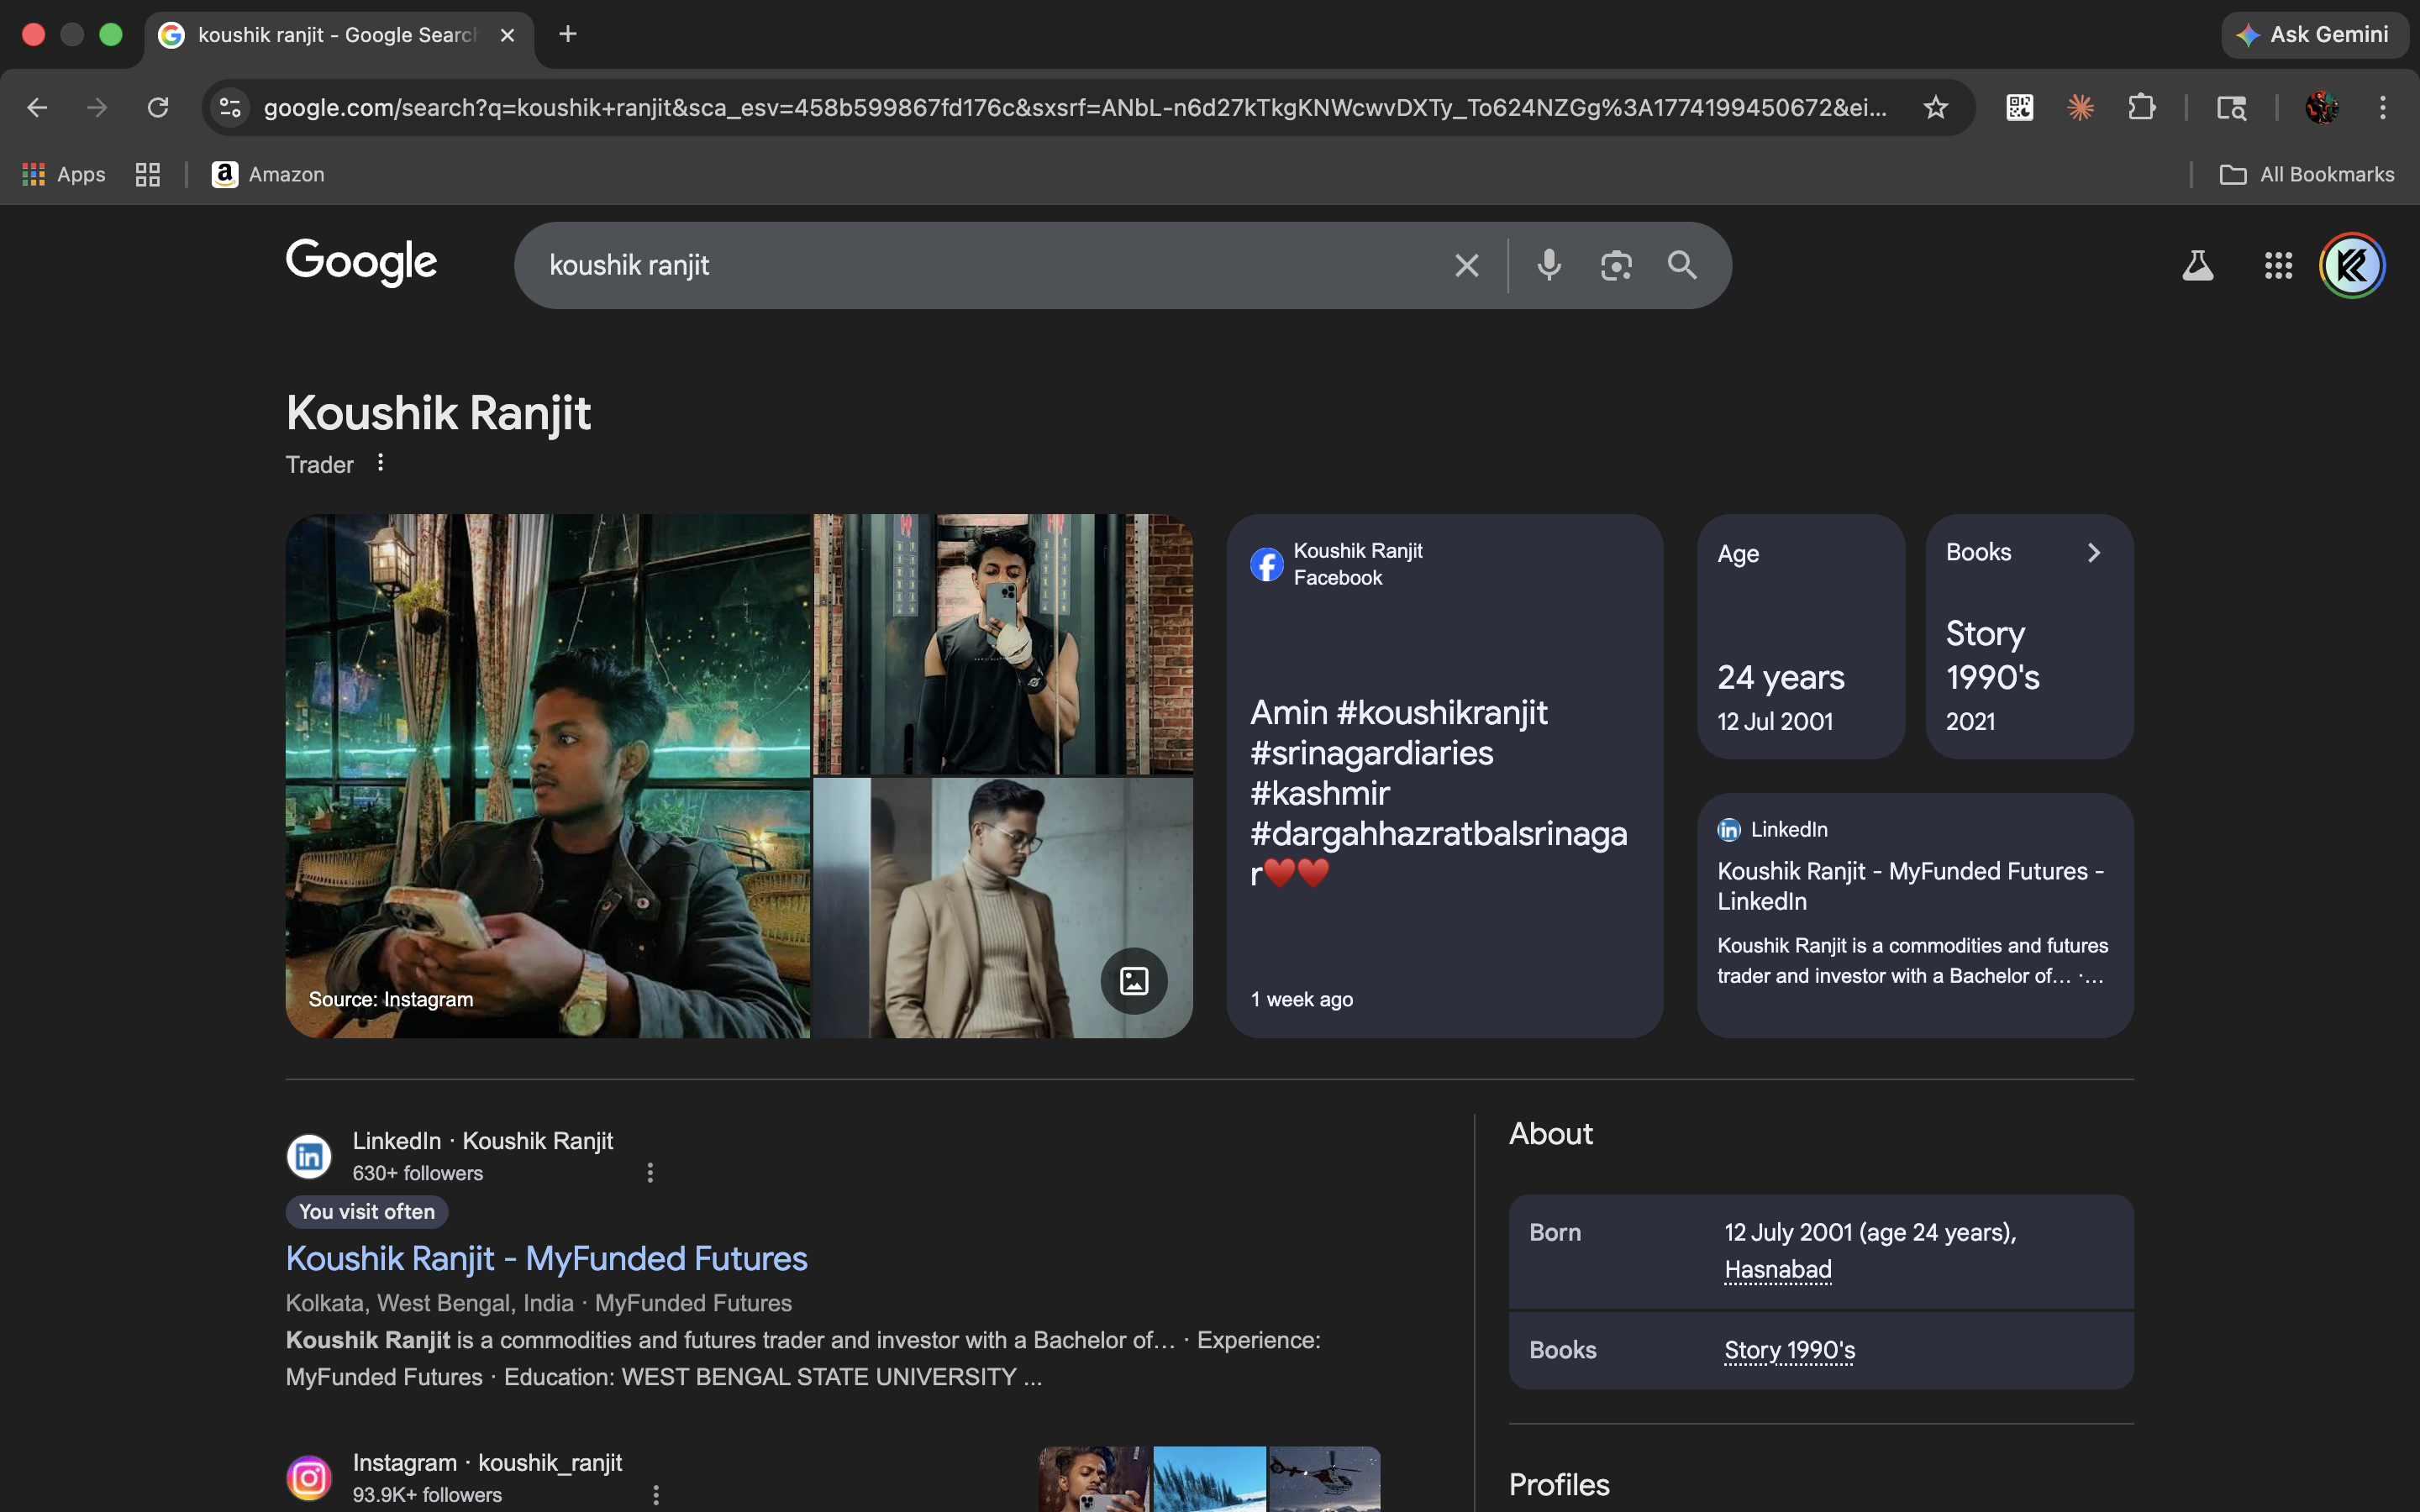Open Google Lens image search
Viewport: 2420px width, 1512px height.
point(1615,265)
